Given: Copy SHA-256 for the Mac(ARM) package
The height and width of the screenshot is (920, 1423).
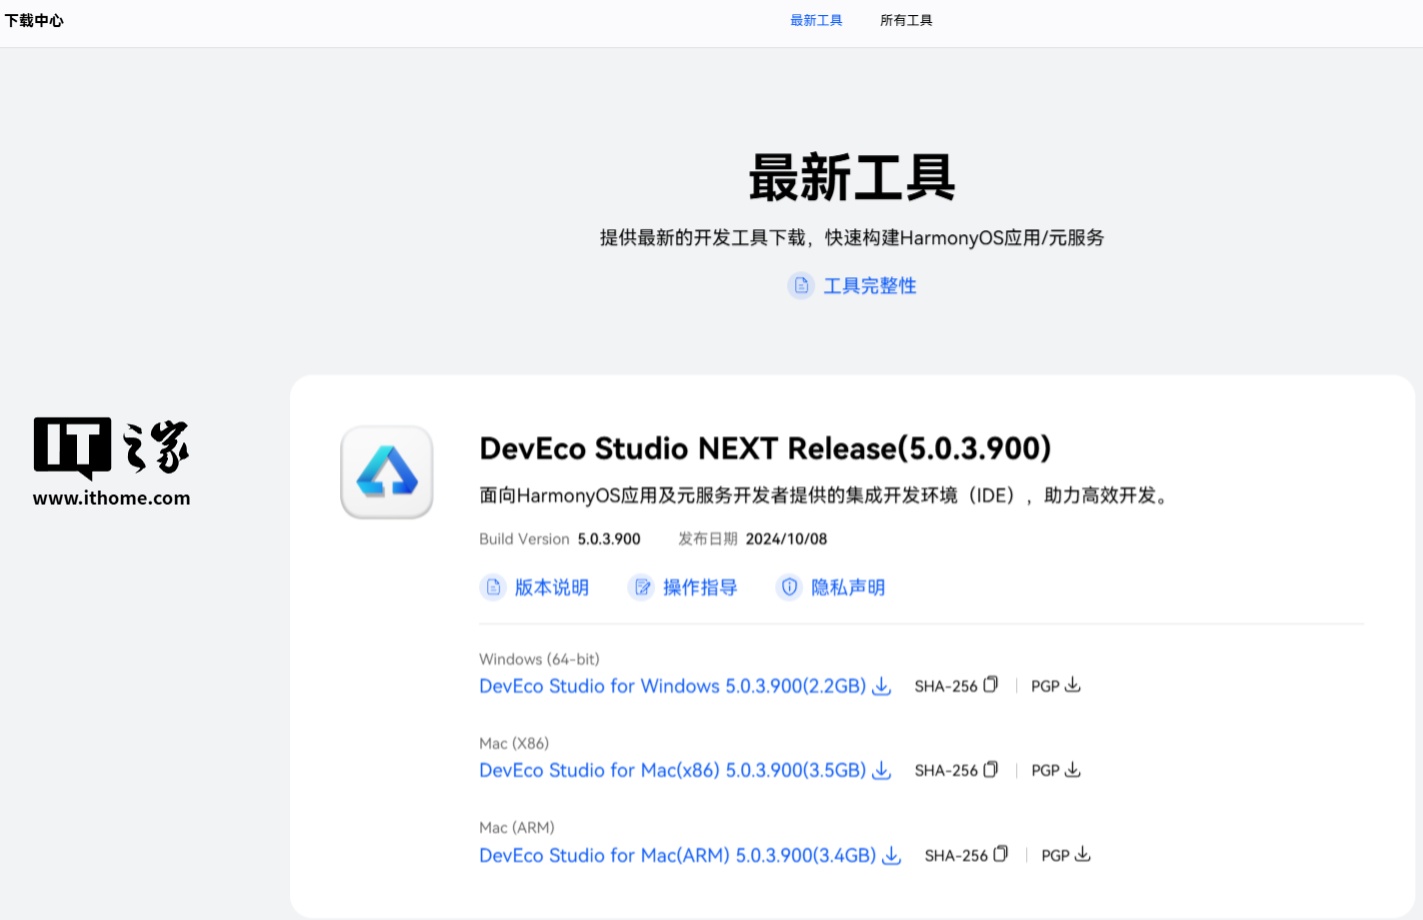Looking at the screenshot, I should pyautogui.click(x=1001, y=855).
